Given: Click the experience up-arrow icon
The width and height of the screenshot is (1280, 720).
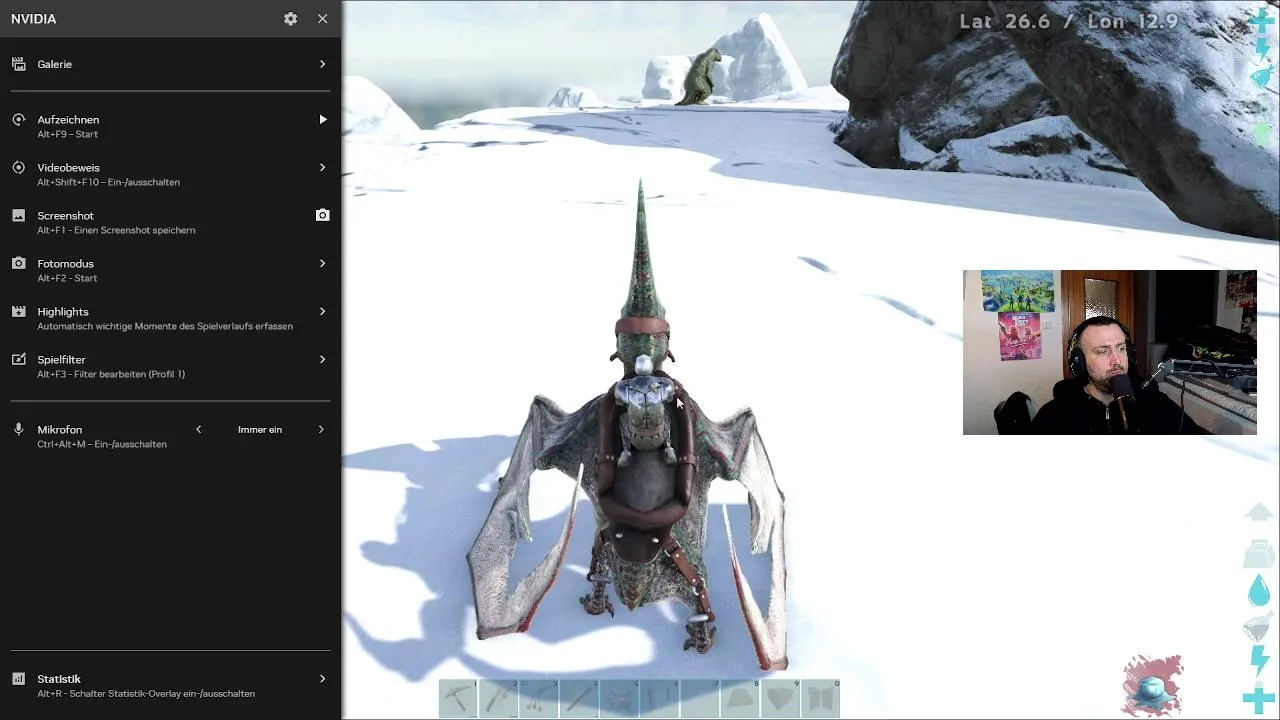Looking at the screenshot, I should tap(1260, 512).
